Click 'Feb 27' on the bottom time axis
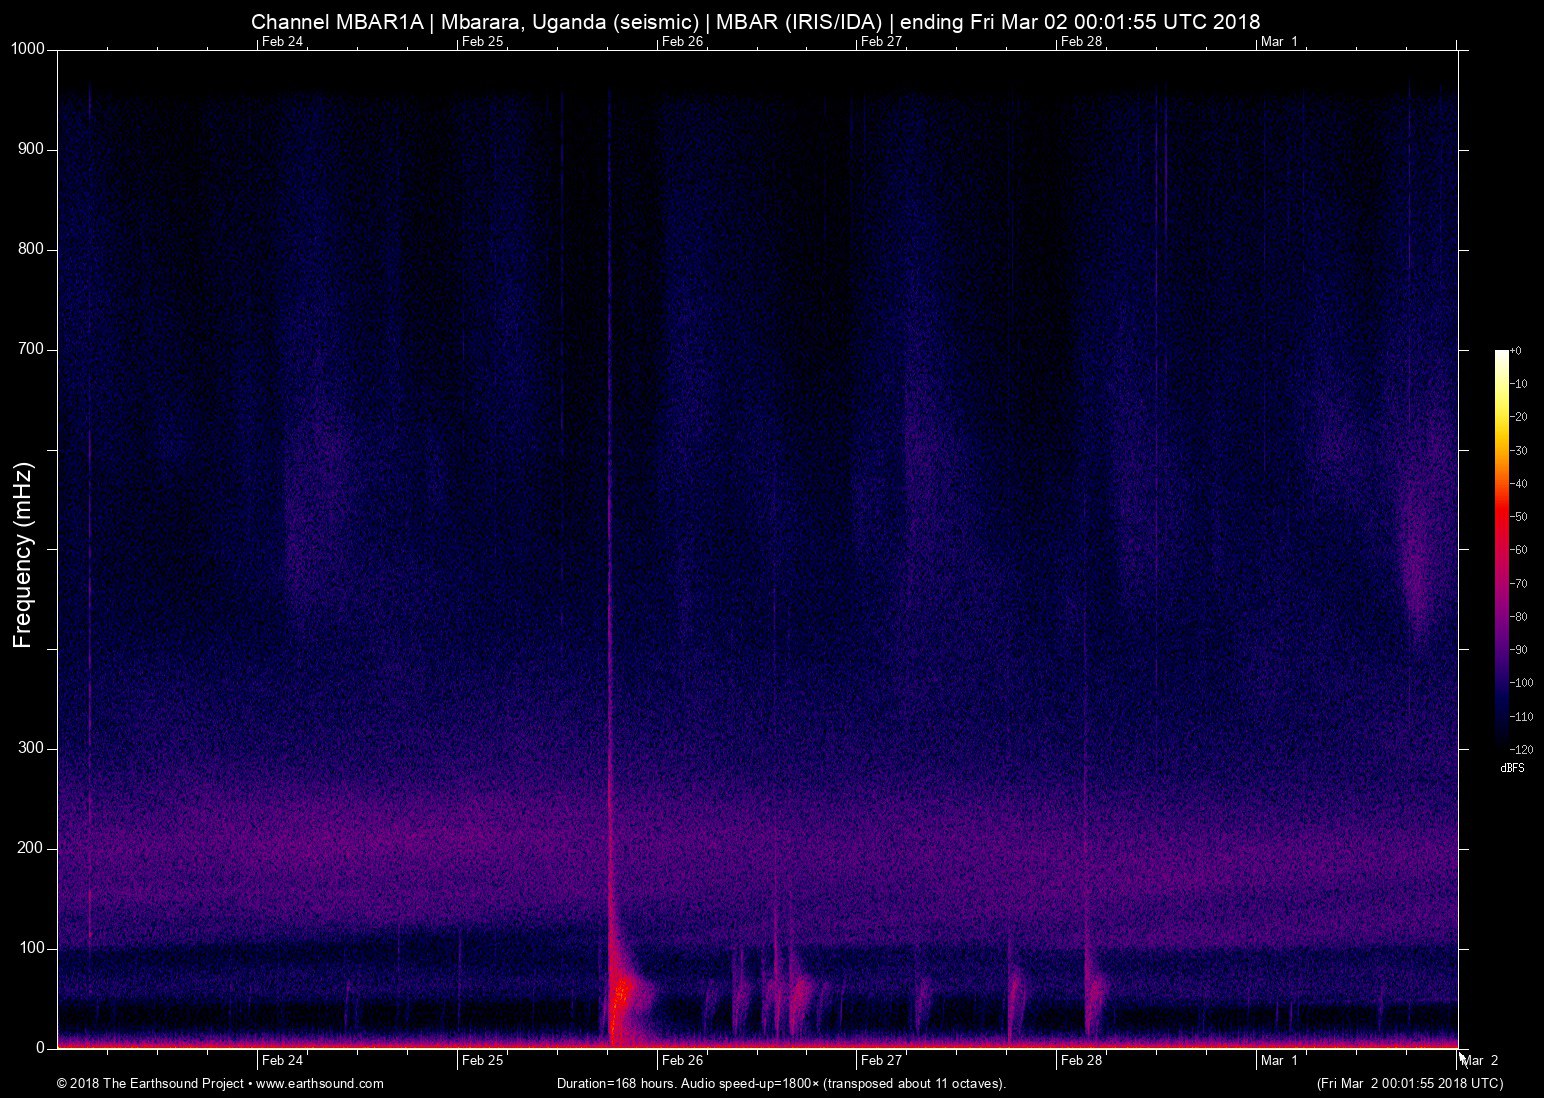This screenshot has width=1544, height=1098. point(881,1060)
